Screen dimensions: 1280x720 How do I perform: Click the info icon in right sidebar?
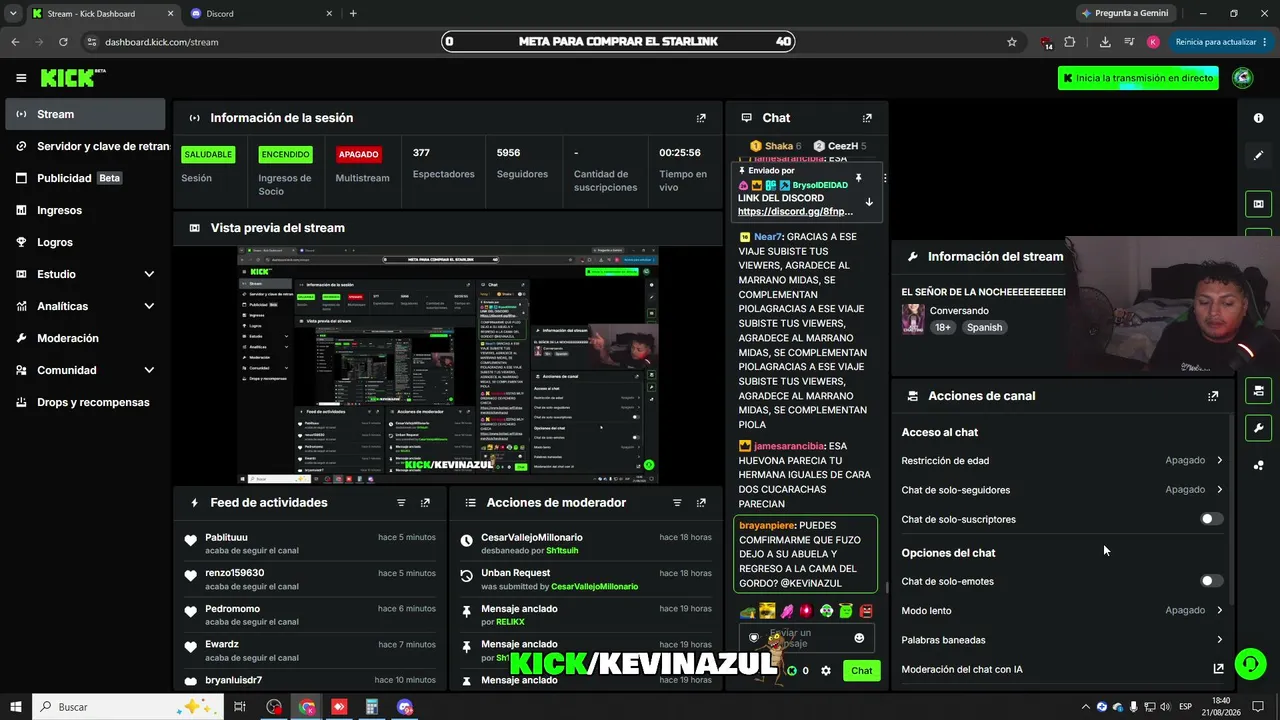(1258, 118)
